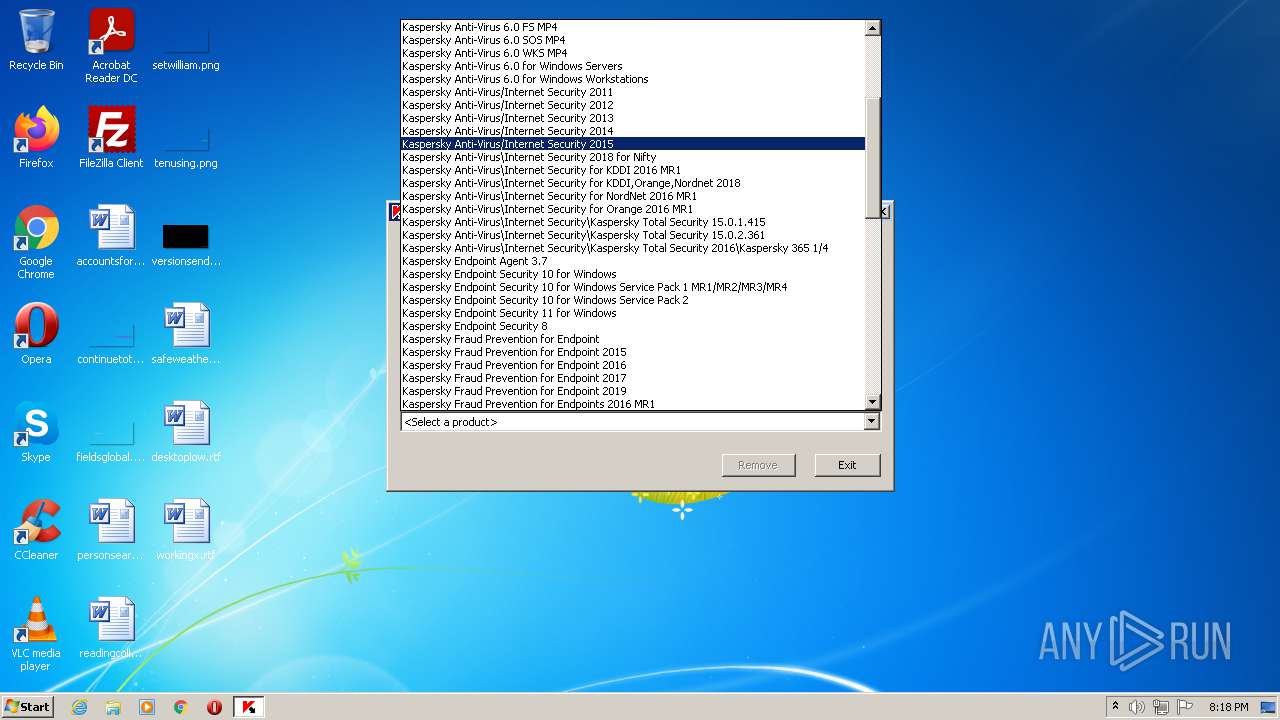This screenshot has width=1280, height=720.
Task: Open the media player taskbar icon
Action: (147, 707)
